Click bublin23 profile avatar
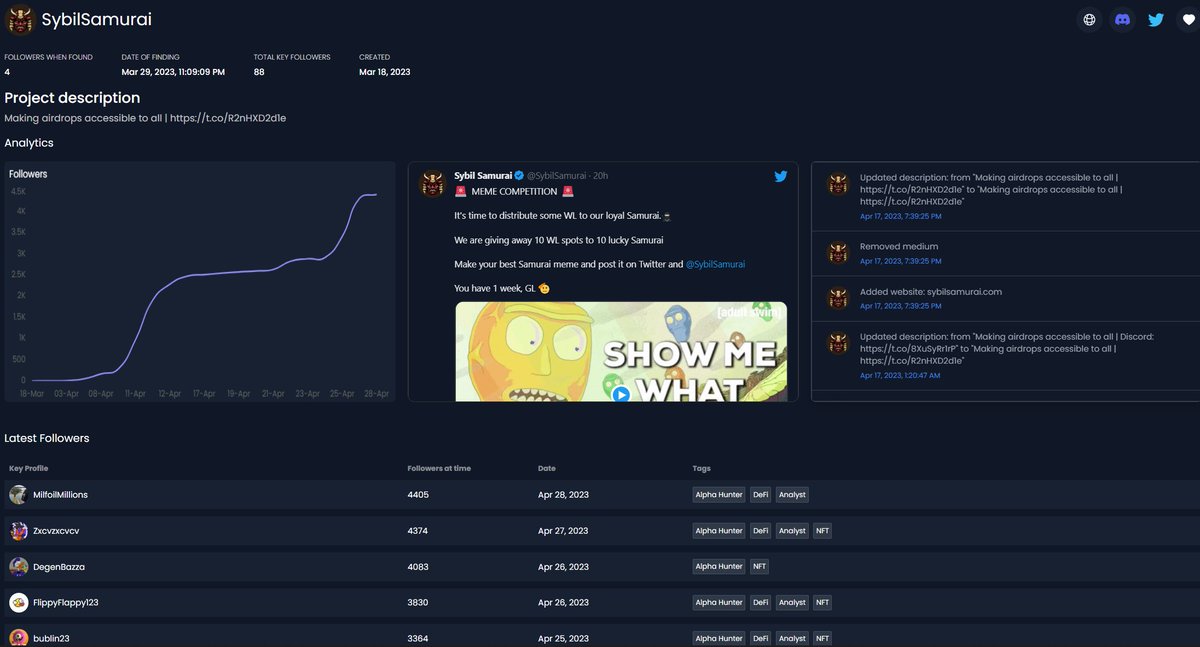 [x=18, y=638]
